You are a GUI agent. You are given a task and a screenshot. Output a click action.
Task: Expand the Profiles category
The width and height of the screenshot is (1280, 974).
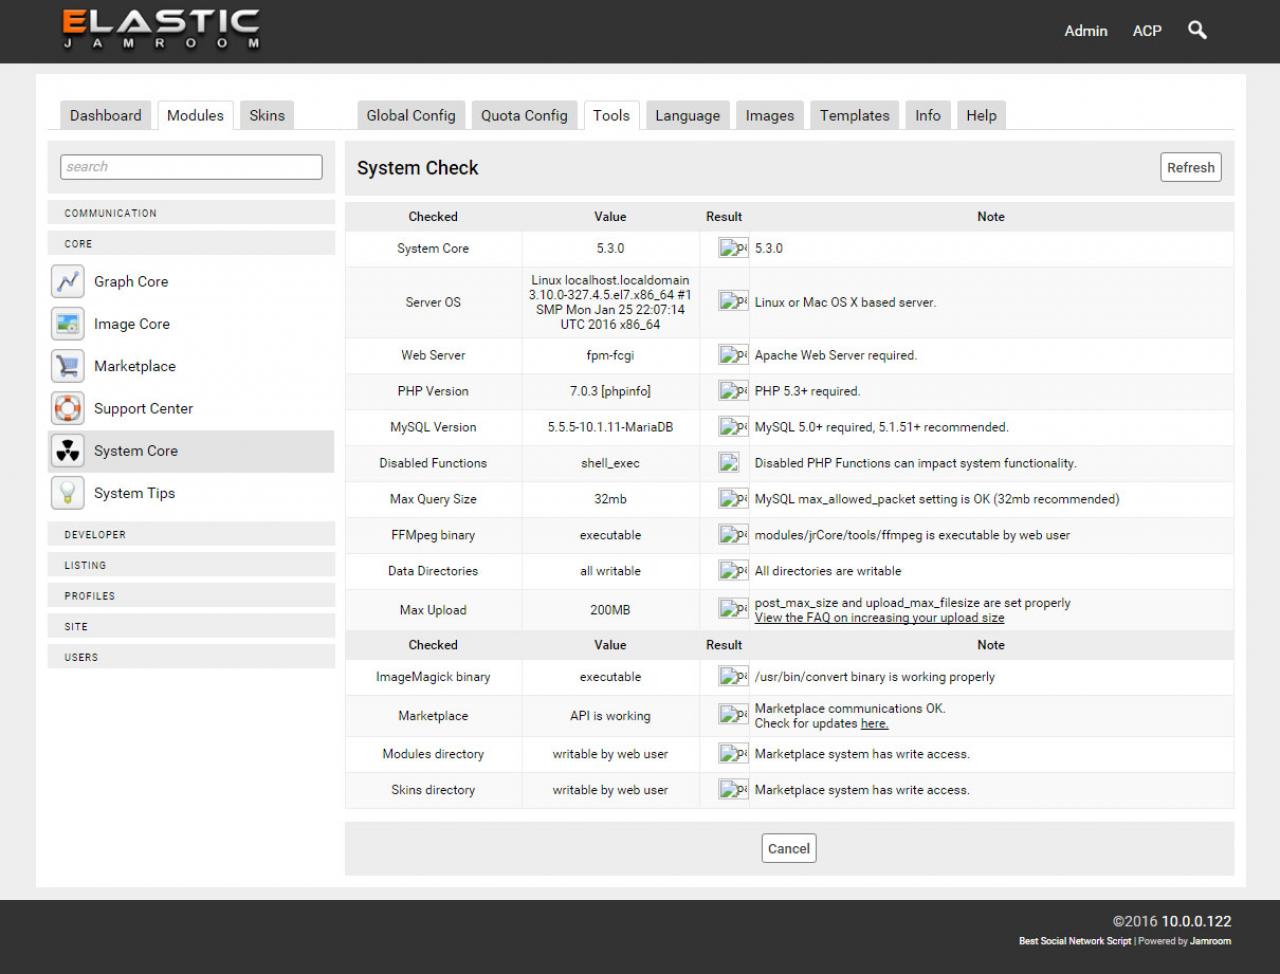(90, 596)
